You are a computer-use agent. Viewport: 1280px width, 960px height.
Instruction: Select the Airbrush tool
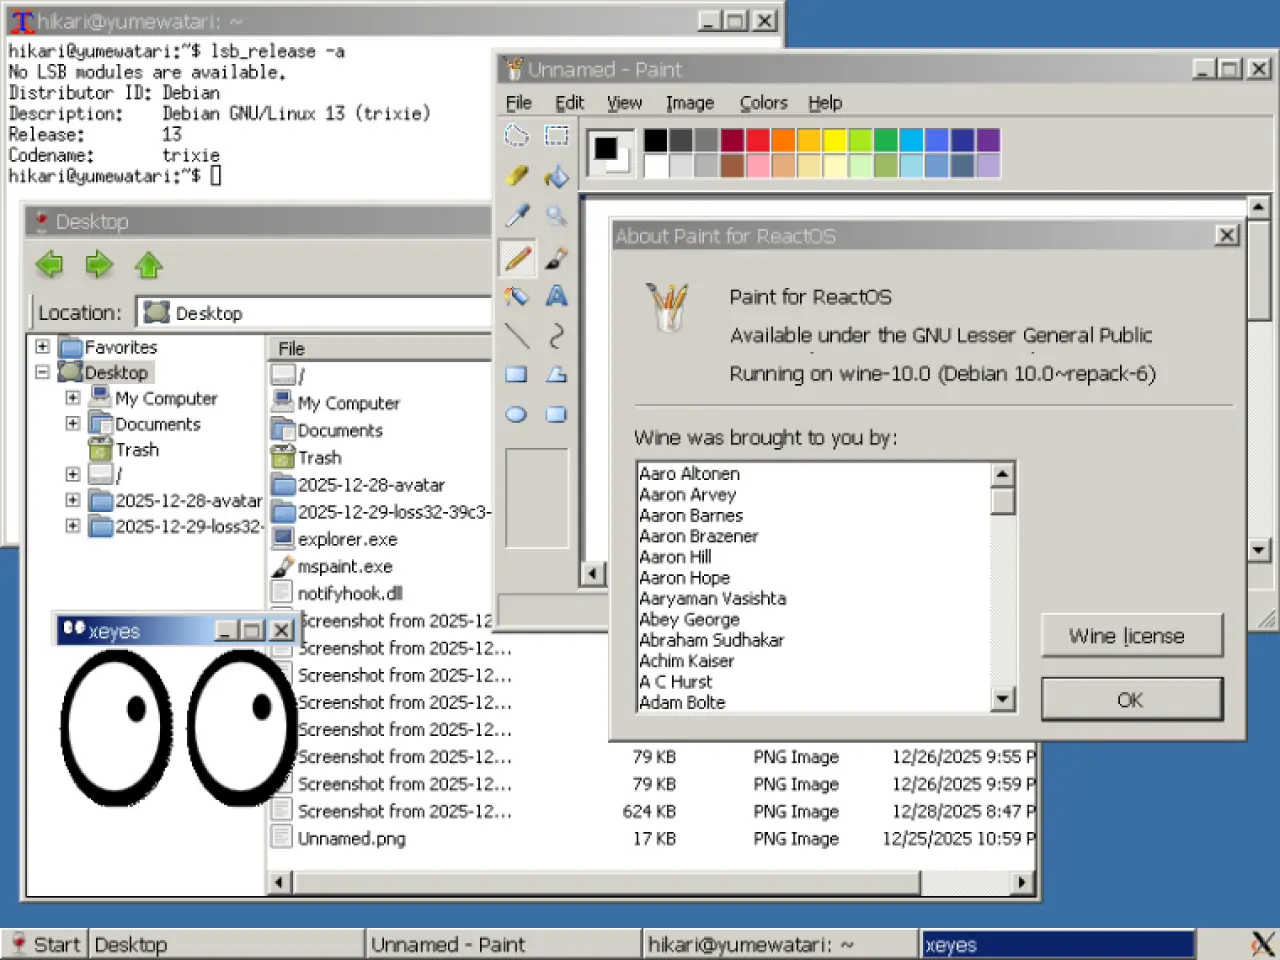(516, 296)
